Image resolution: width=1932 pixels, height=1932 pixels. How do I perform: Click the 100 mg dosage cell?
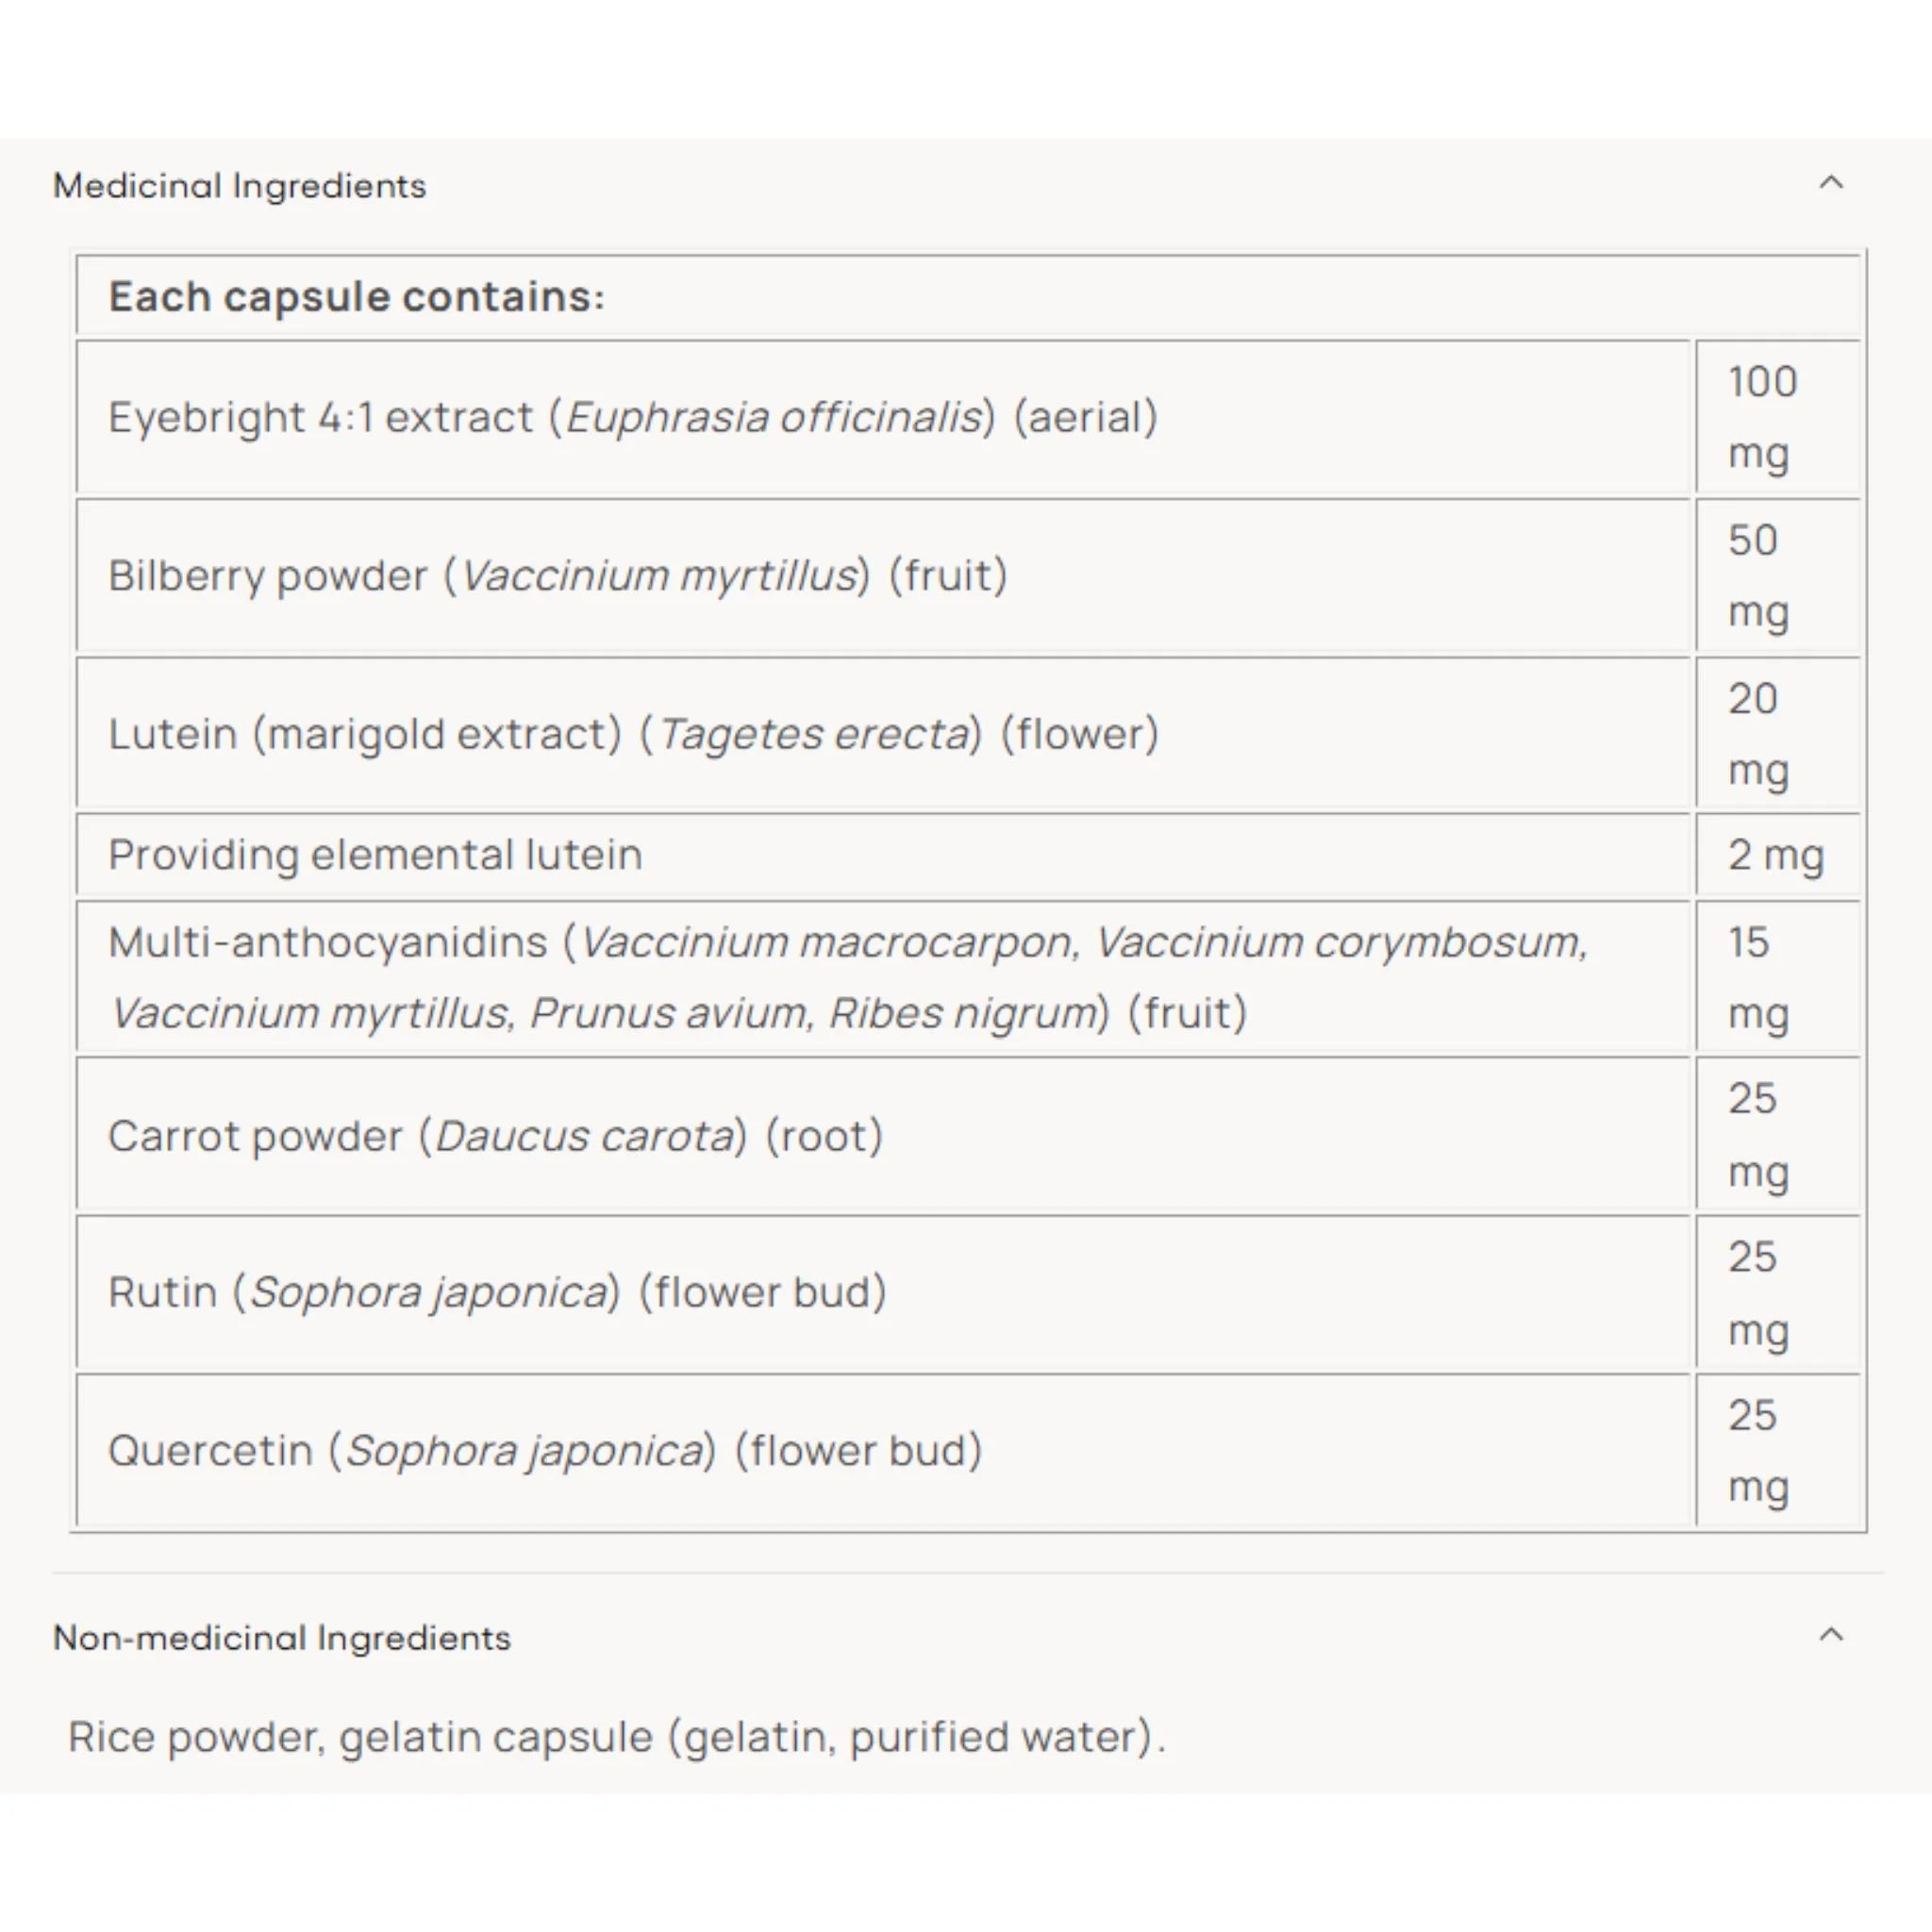(x=1778, y=418)
